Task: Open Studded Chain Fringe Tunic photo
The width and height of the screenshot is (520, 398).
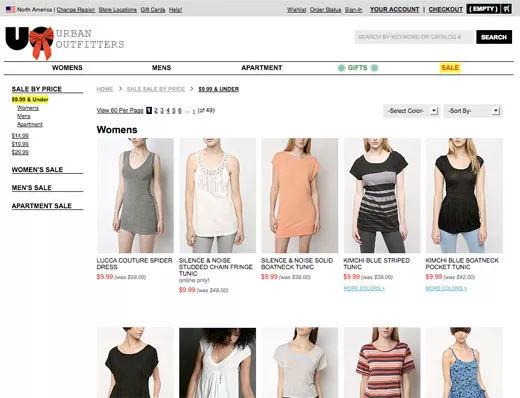Action: (217, 196)
